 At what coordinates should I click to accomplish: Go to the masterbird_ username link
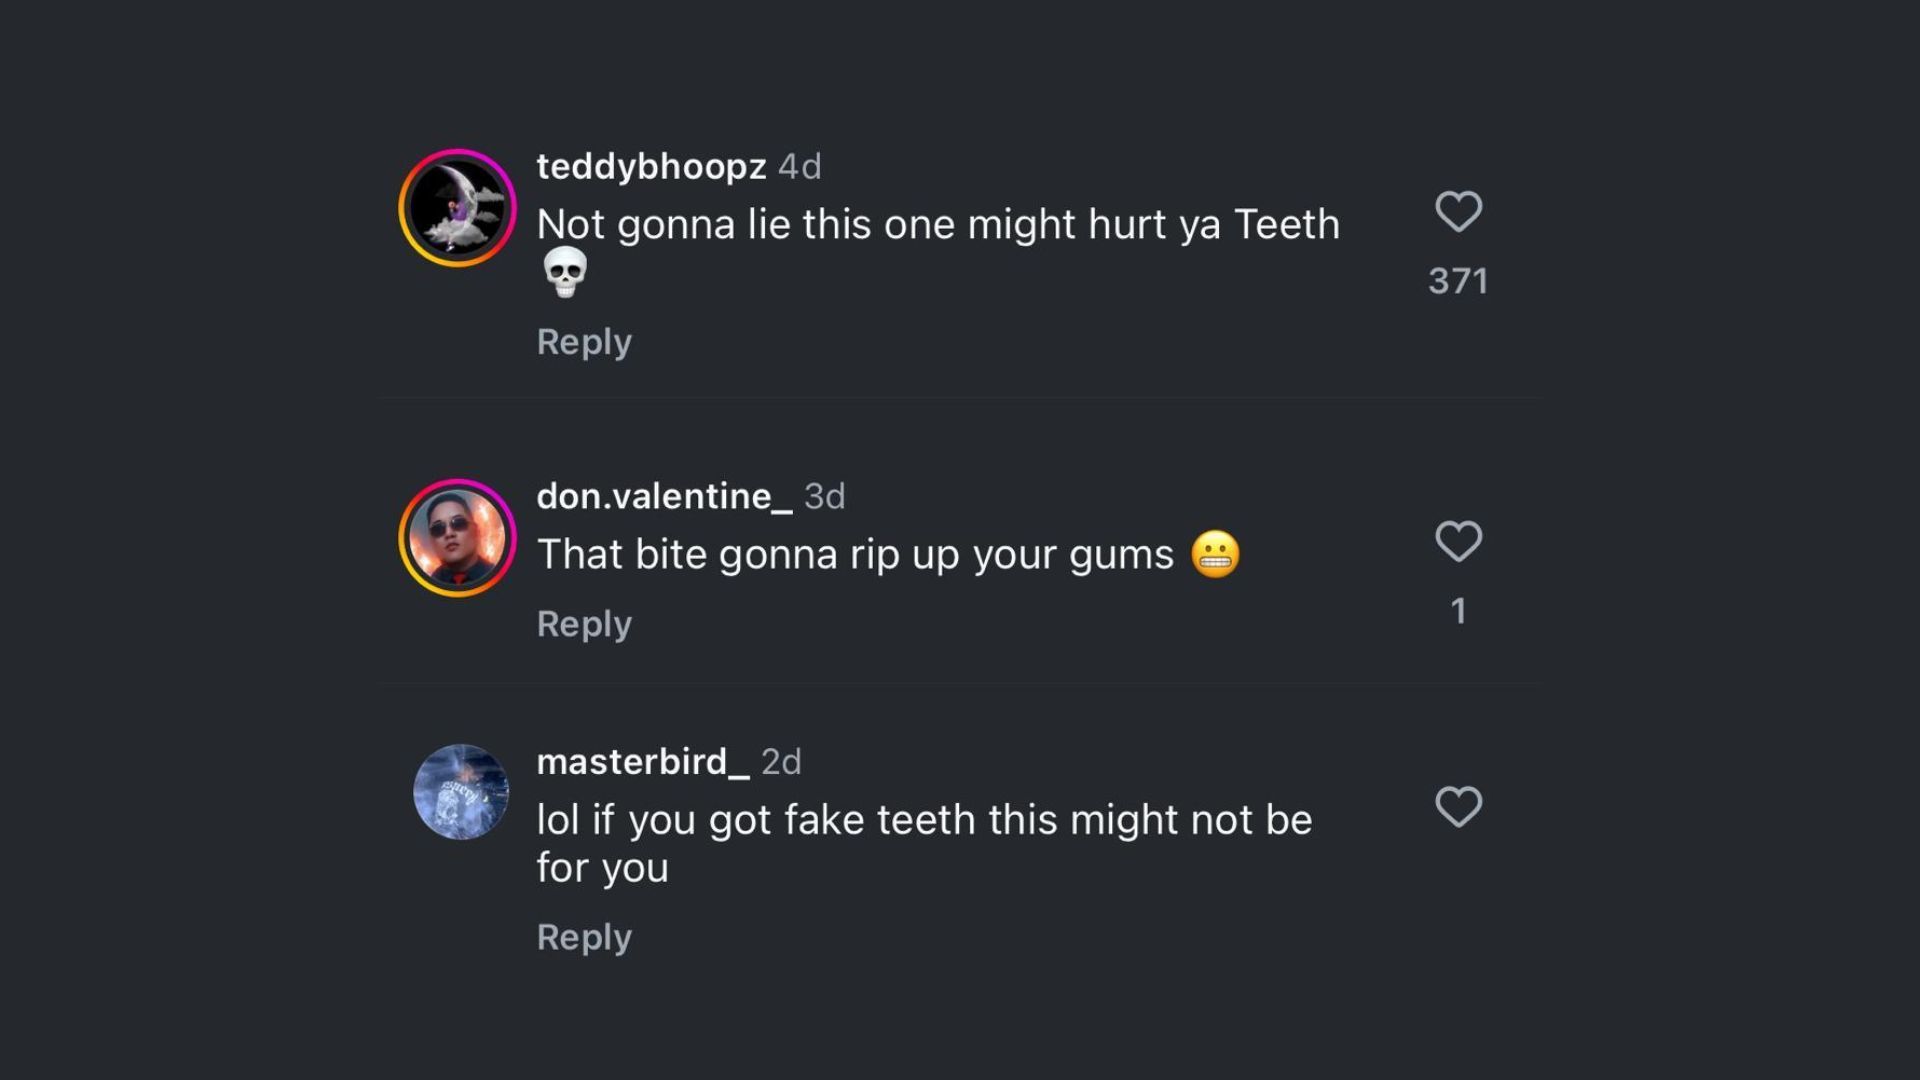click(x=642, y=762)
